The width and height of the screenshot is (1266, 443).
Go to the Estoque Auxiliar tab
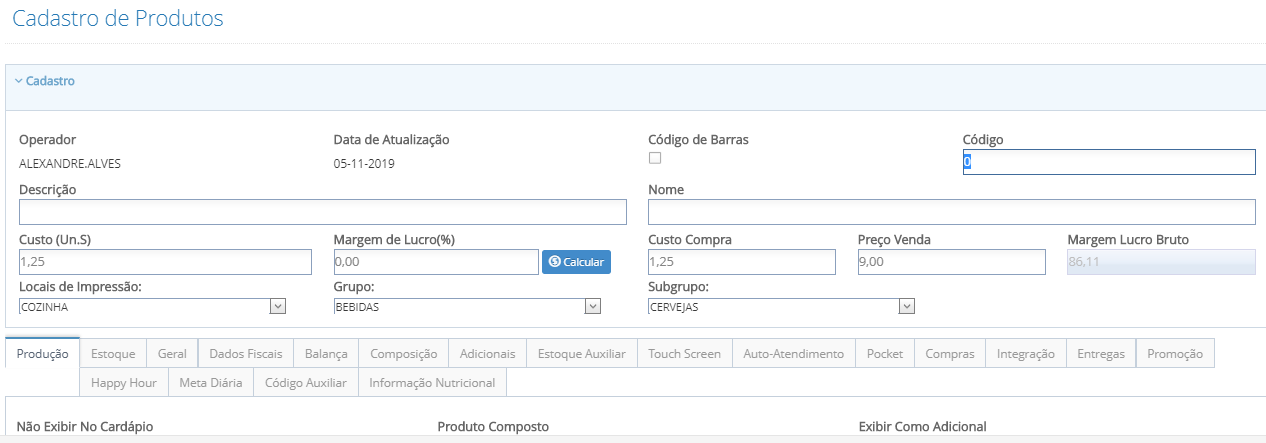click(x=582, y=354)
